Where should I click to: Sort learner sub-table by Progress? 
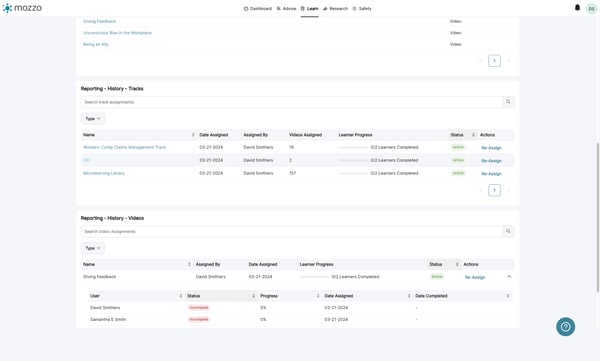coord(318,296)
